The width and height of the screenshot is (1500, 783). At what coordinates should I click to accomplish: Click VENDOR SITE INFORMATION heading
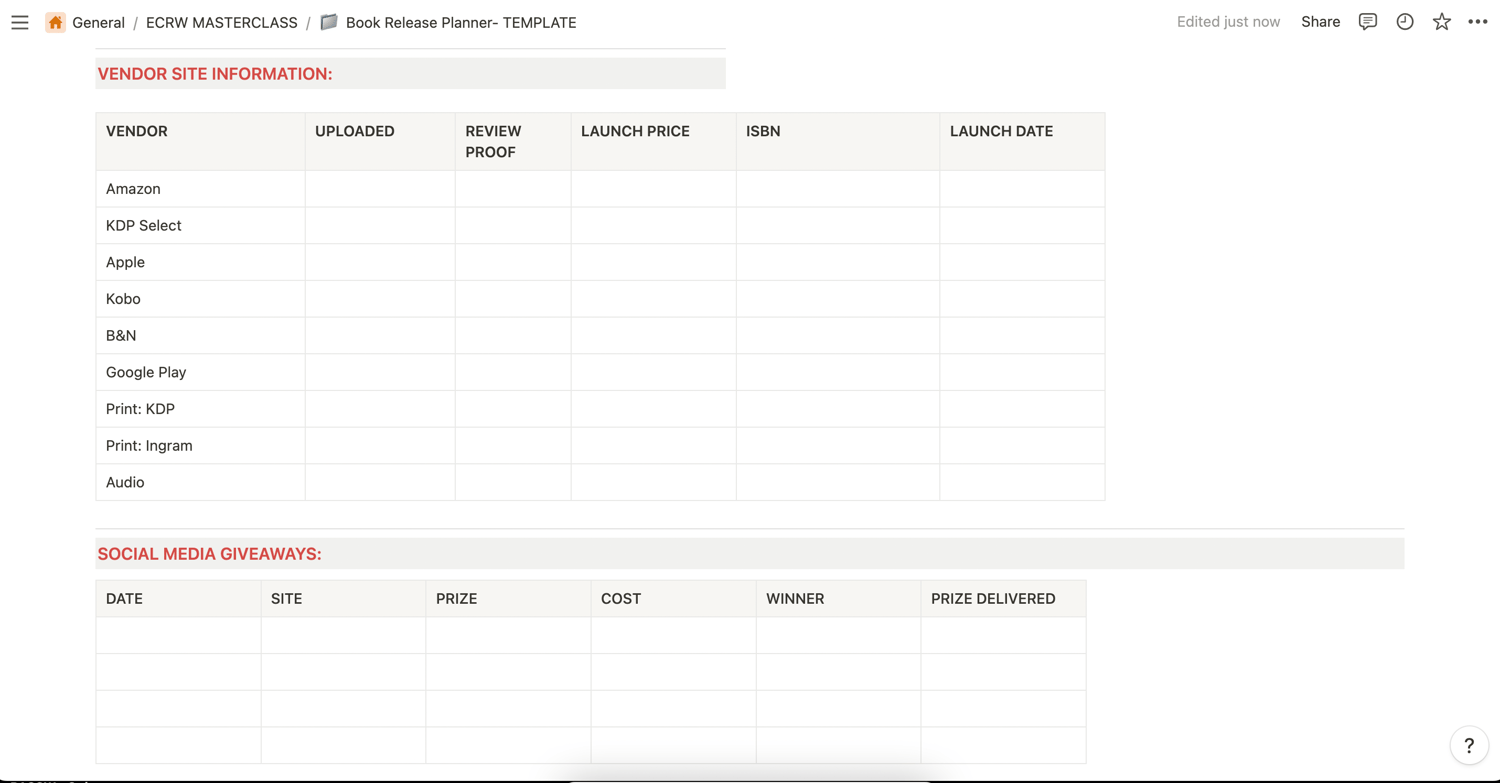[x=215, y=74]
